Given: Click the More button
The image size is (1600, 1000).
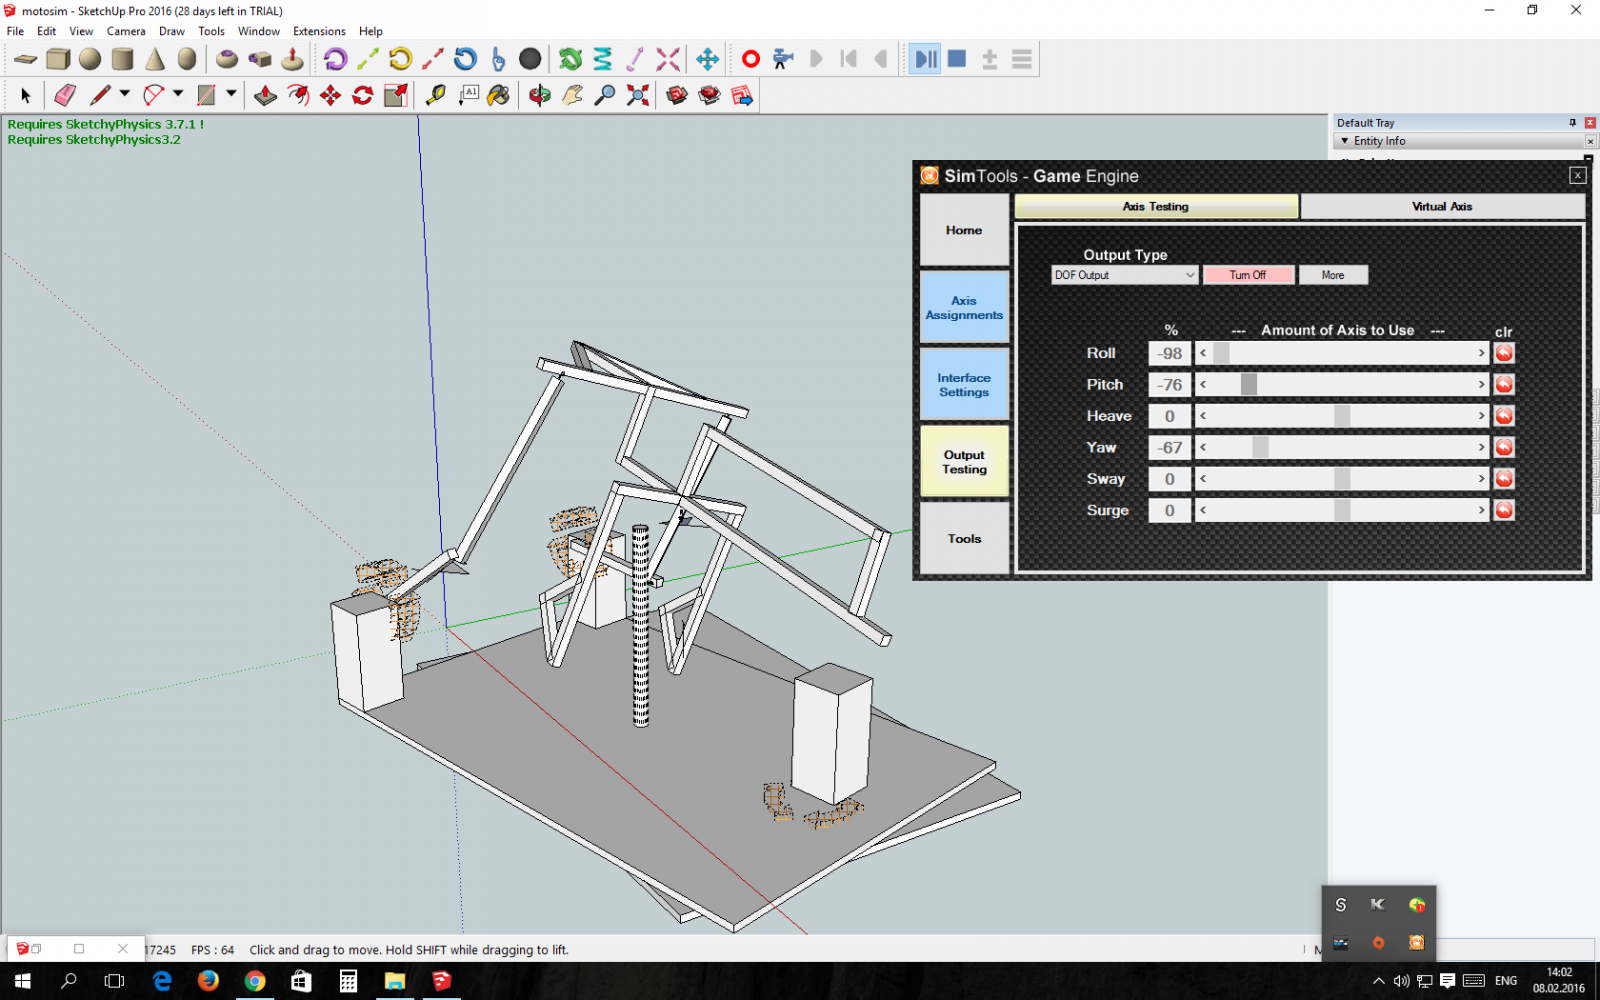Looking at the screenshot, I should 1333,275.
